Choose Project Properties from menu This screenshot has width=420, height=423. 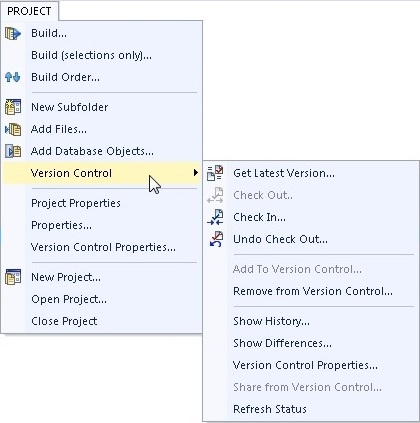(x=76, y=203)
